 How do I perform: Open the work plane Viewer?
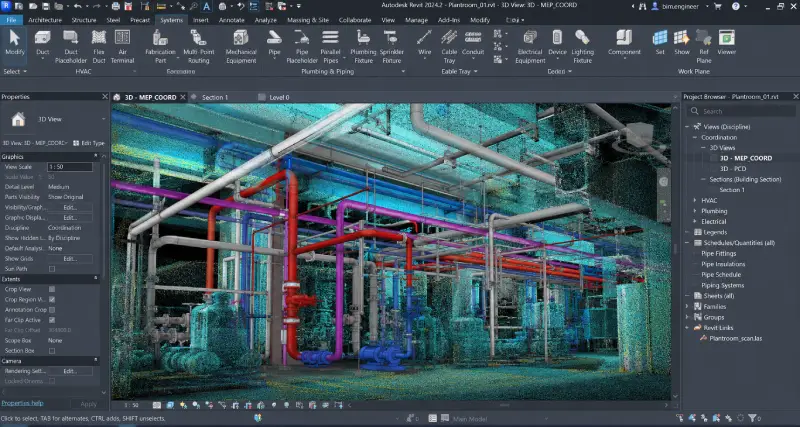727,43
